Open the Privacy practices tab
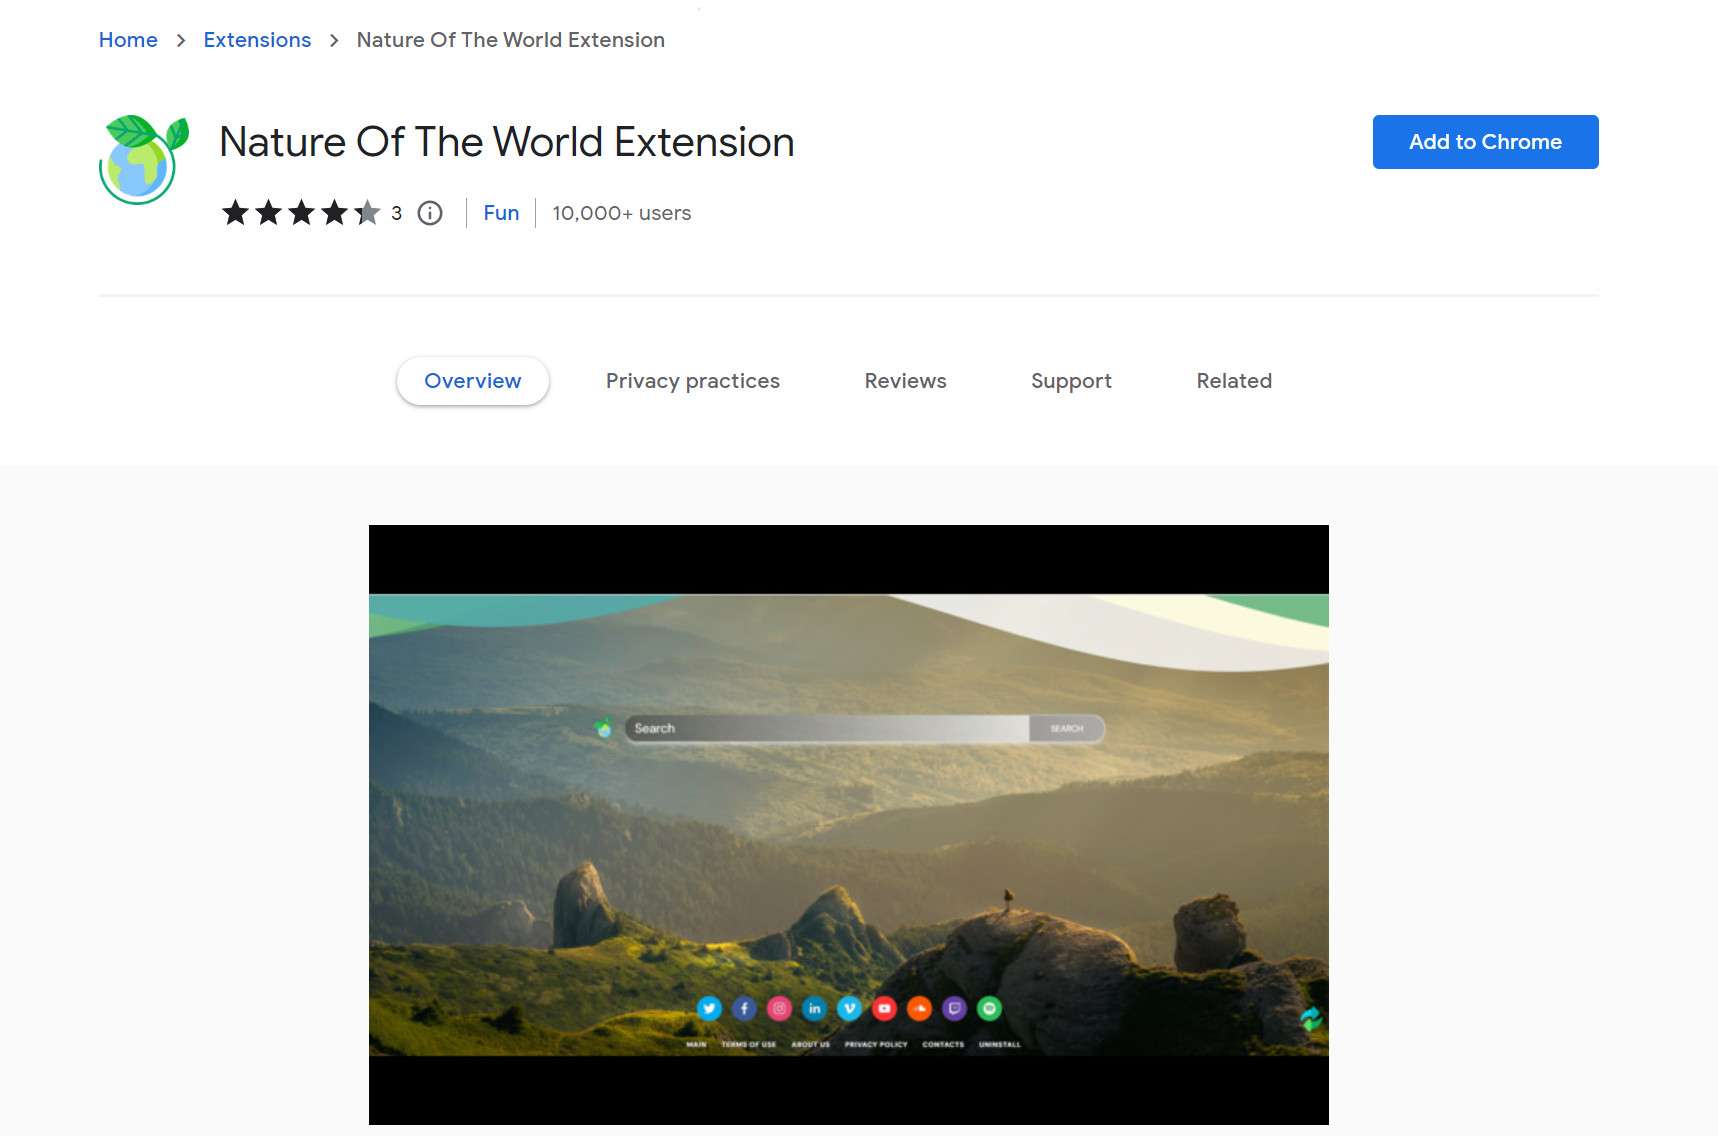The width and height of the screenshot is (1718, 1136). [x=693, y=381]
